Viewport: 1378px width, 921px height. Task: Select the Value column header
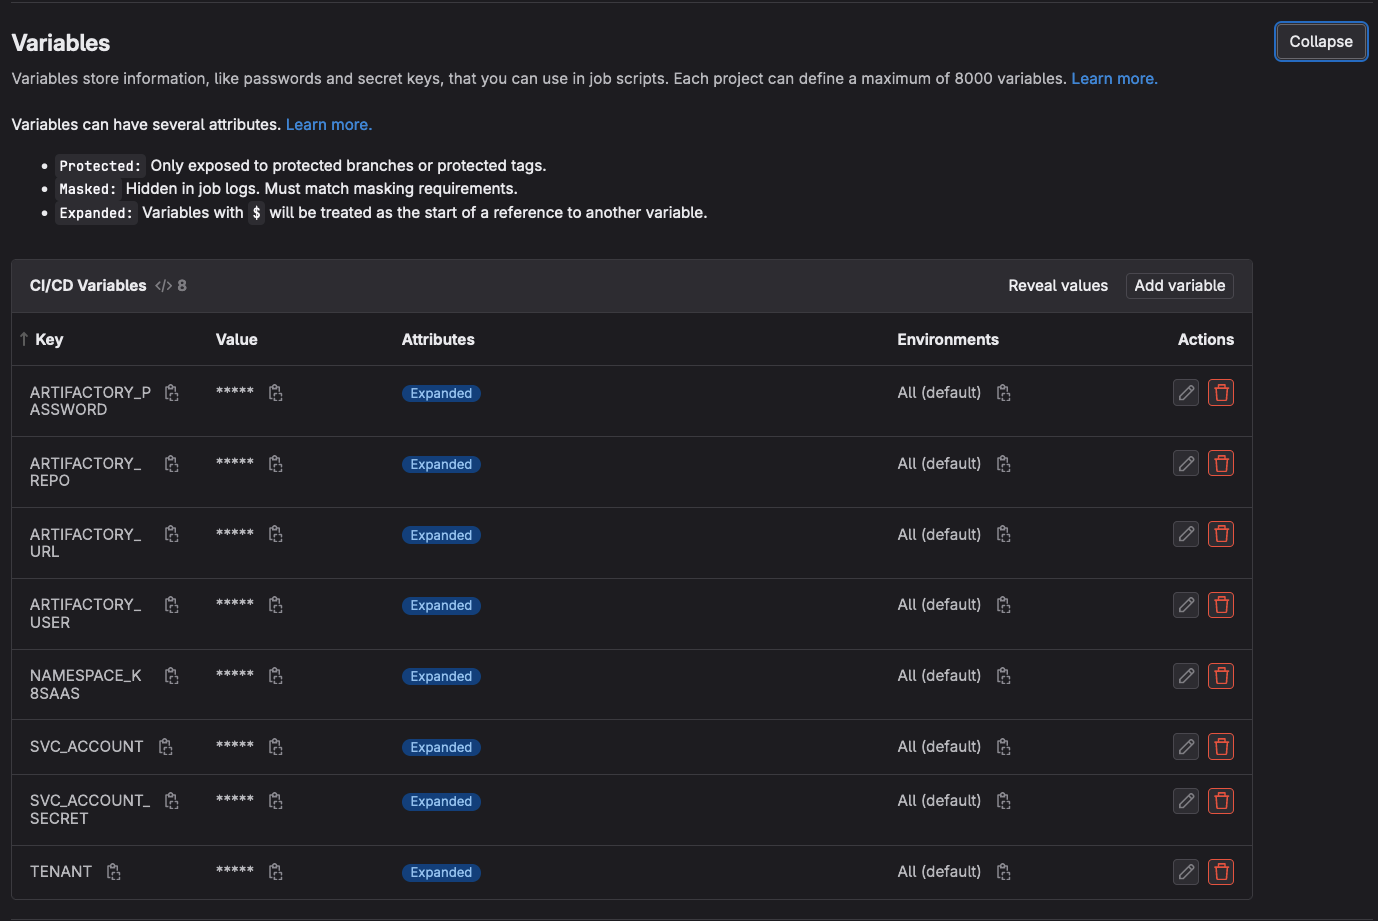(x=237, y=340)
